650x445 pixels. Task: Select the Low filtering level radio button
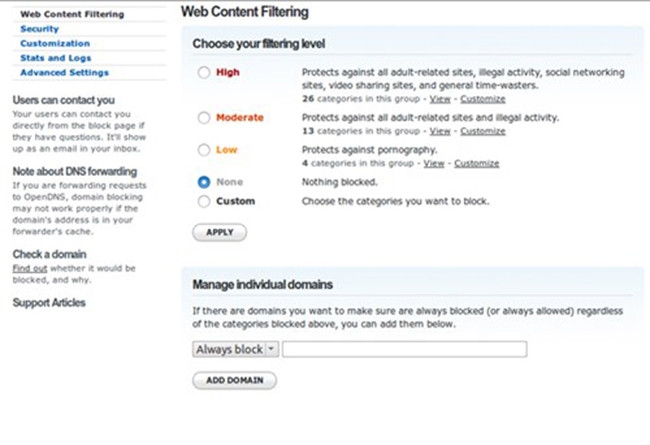(205, 150)
